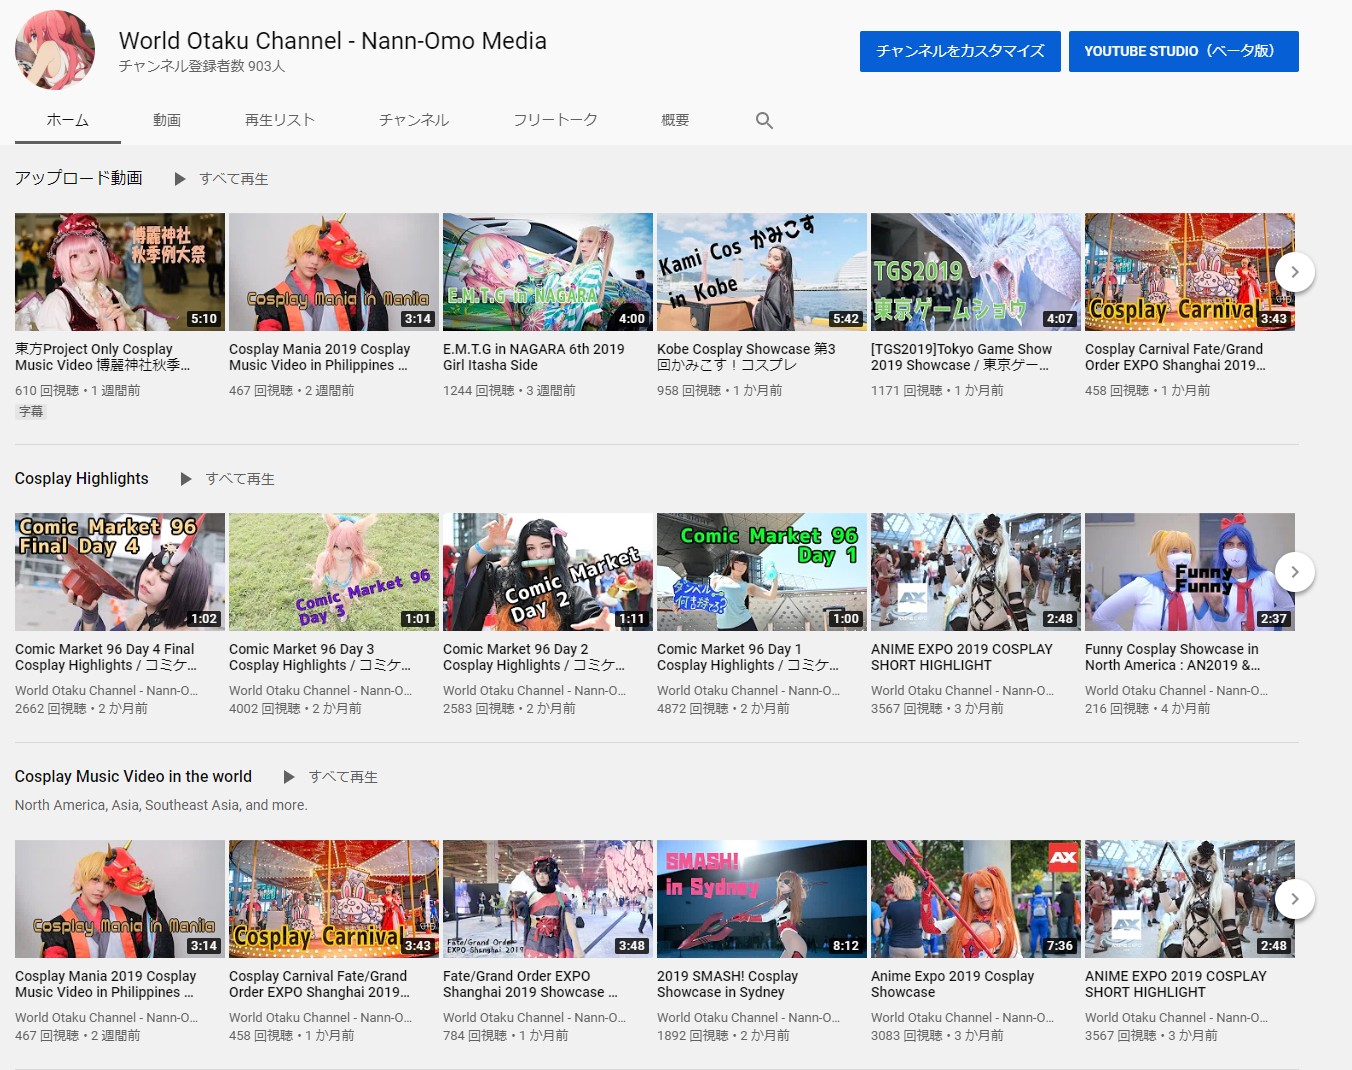Click description 'North America, Asia, Southeast Asia, and more.'

pyautogui.click(x=161, y=805)
